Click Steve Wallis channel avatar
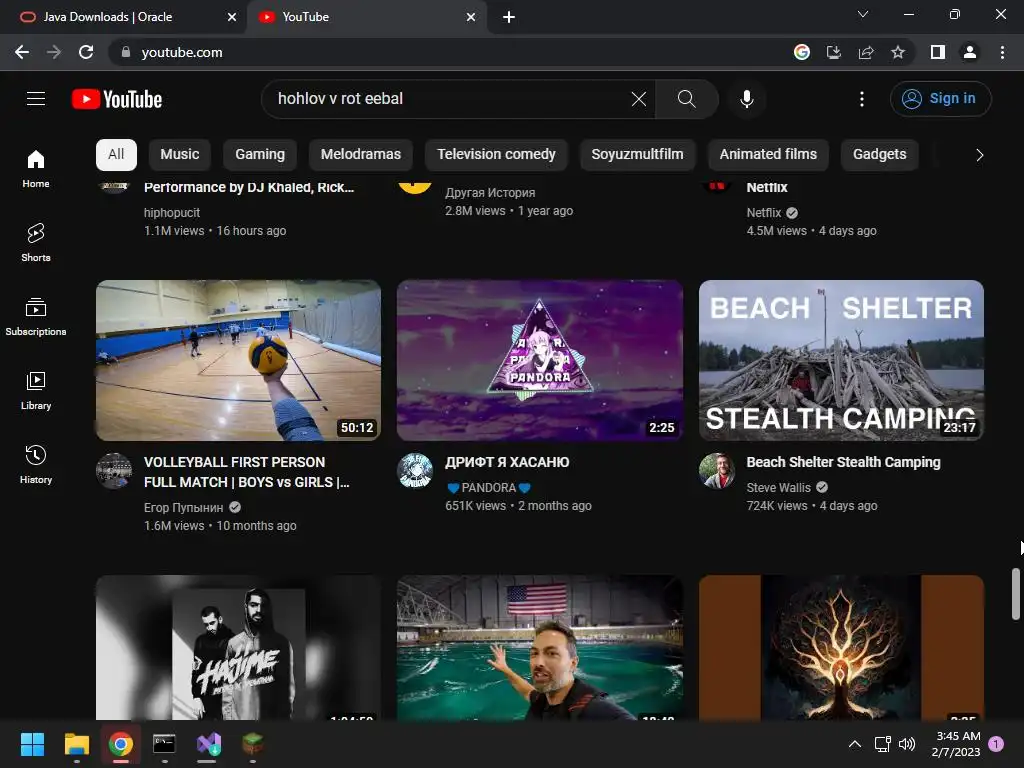Image resolution: width=1024 pixels, height=768 pixels. click(x=716, y=471)
